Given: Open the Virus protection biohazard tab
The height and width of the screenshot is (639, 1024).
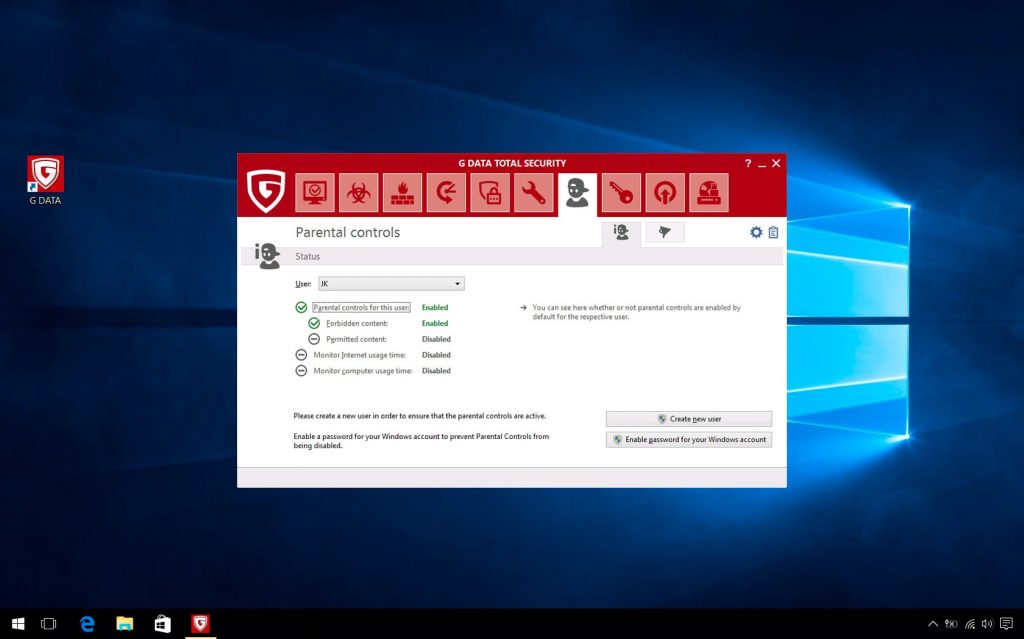Looking at the screenshot, I should [359, 192].
